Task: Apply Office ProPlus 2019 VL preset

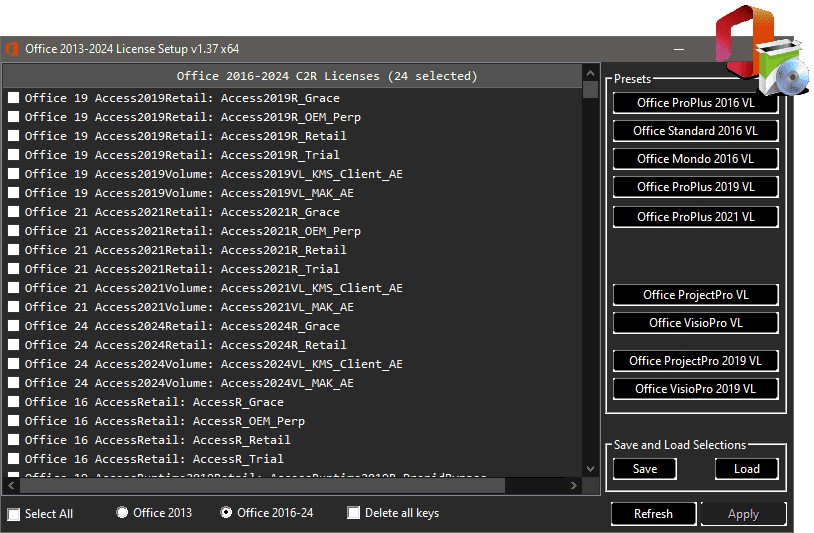Action: click(696, 187)
